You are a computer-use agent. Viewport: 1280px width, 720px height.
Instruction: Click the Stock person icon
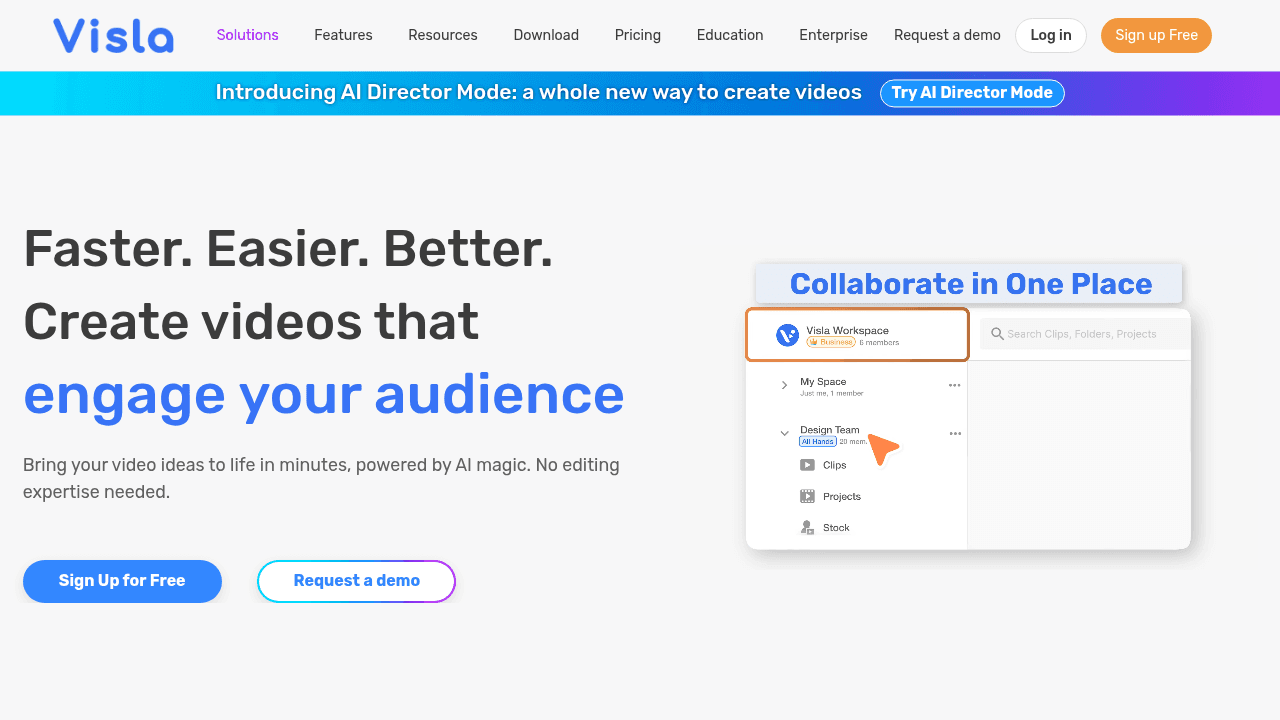tap(807, 528)
